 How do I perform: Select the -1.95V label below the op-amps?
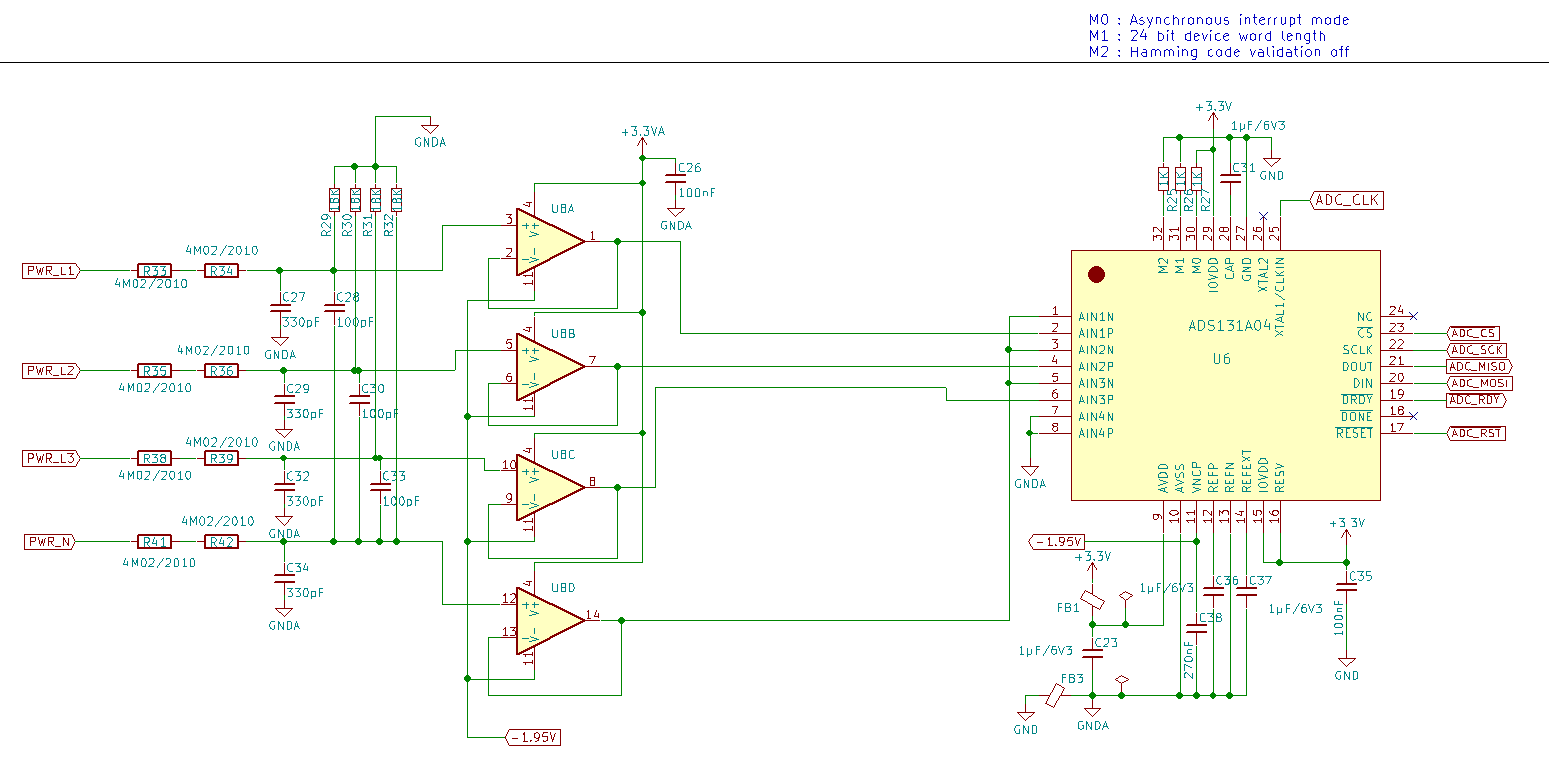click(x=533, y=737)
